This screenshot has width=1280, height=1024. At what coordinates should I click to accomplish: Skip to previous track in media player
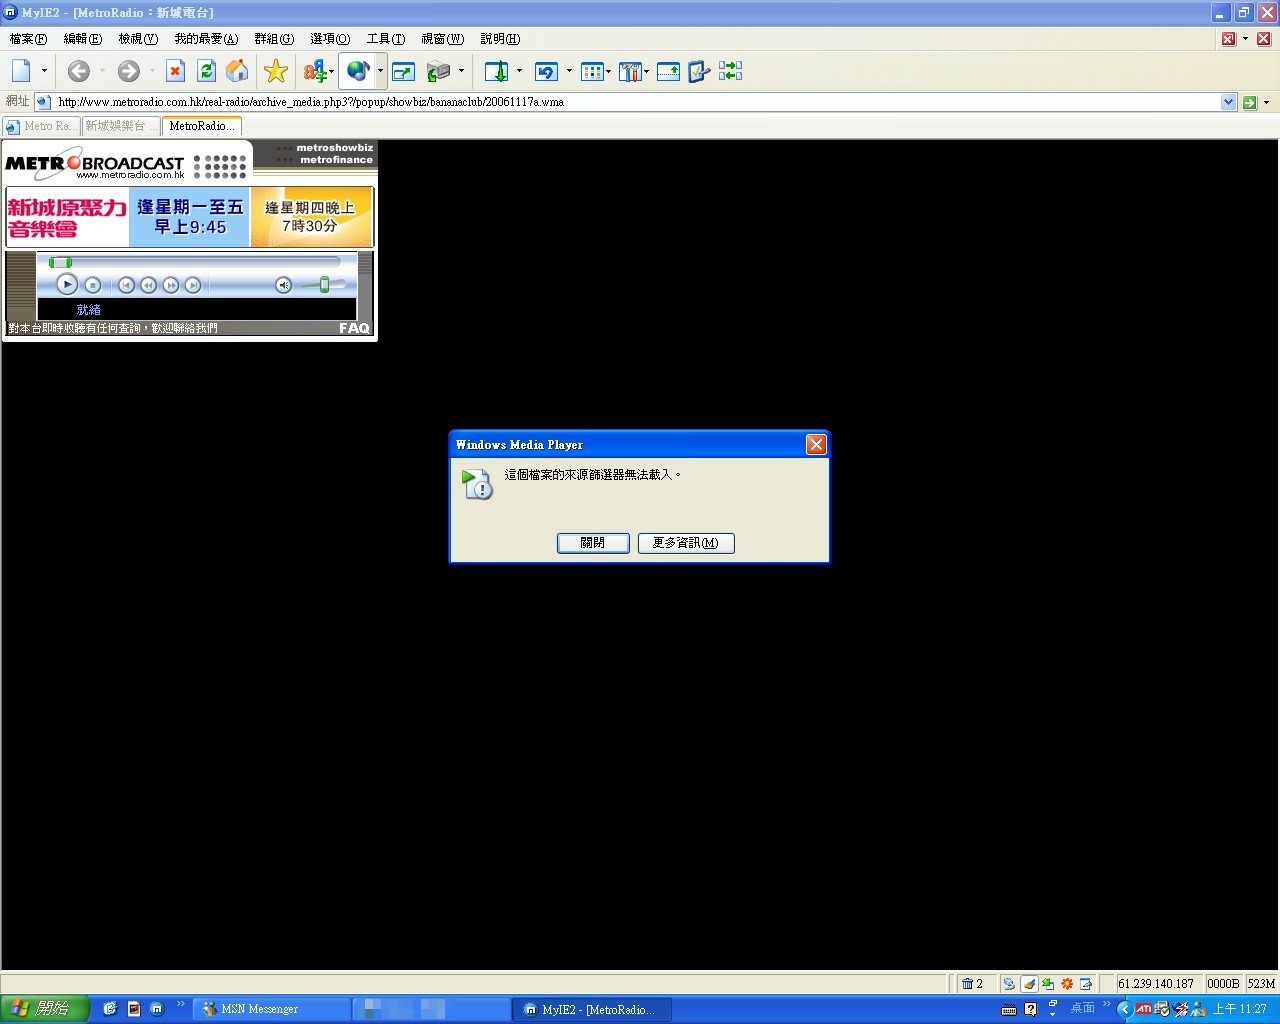pyautogui.click(x=126, y=285)
